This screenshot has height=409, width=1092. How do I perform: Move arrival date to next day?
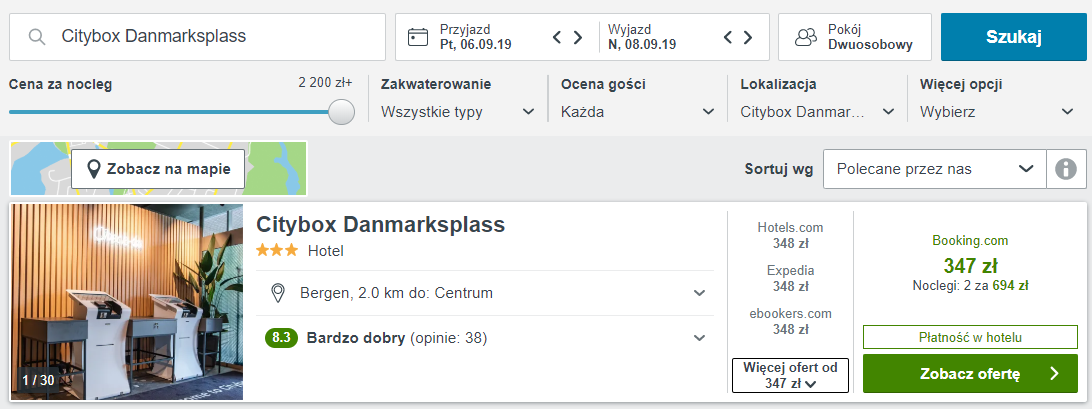[x=578, y=37]
